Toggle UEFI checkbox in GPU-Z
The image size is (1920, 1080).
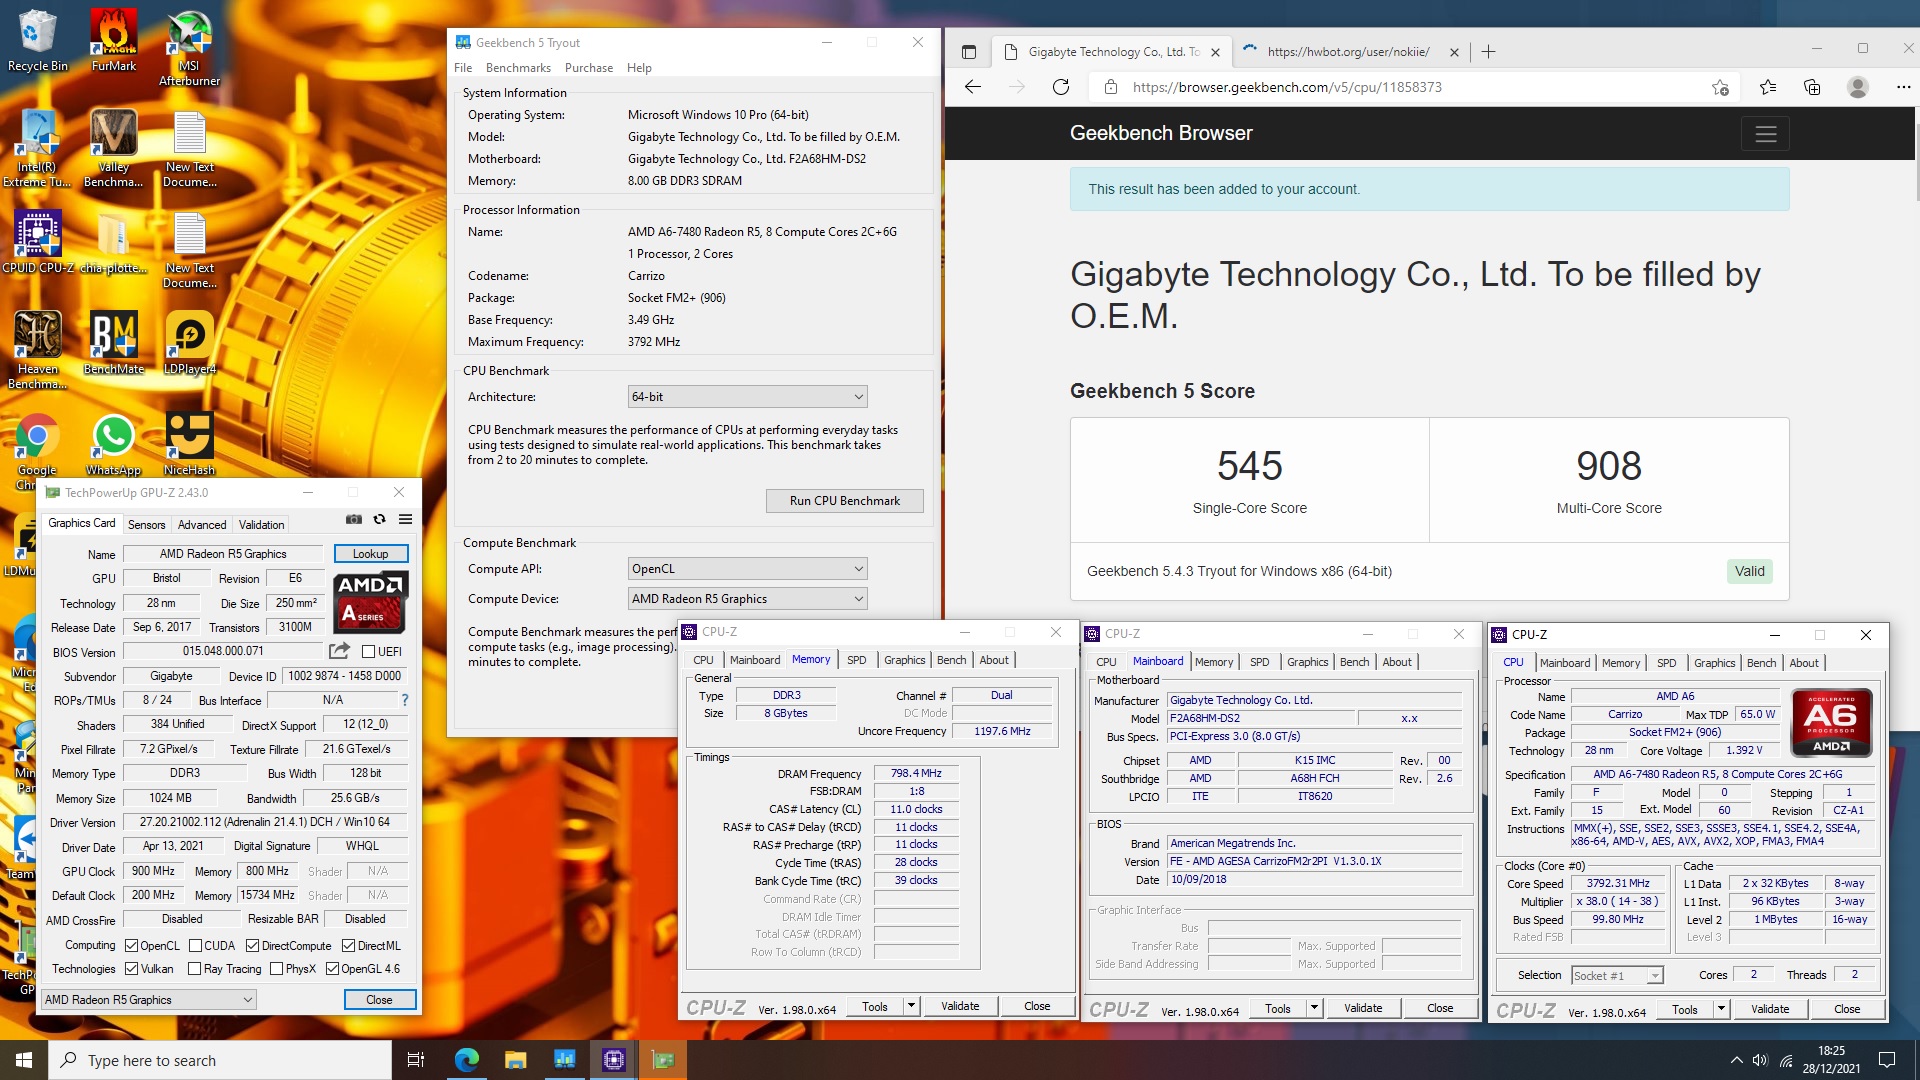pyautogui.click(x=368, y=652)
